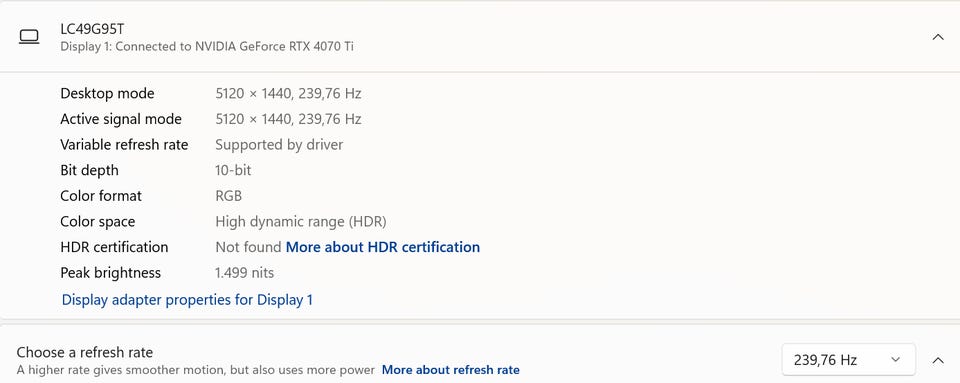Click the Active signal mode resolution value
This screenshot has height=383, width=960.
click(288, 119)
